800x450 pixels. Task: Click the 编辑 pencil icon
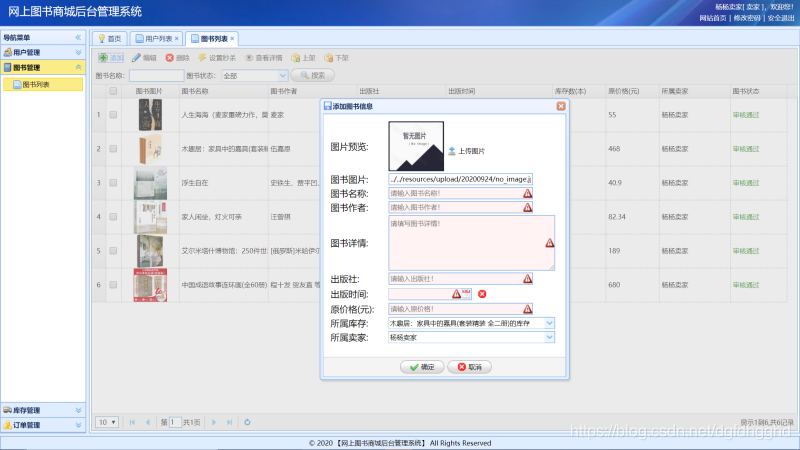tap(136, 58)
